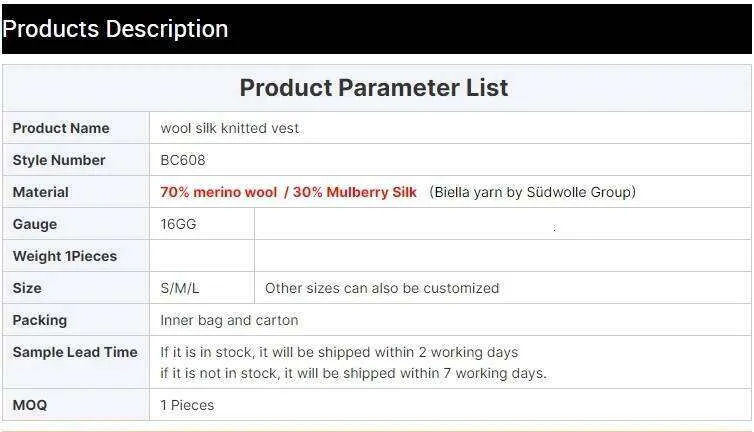Click the 1 Pieces MOQ value
This screenshot has width=754, height=432.
click(x=187, y=405)
